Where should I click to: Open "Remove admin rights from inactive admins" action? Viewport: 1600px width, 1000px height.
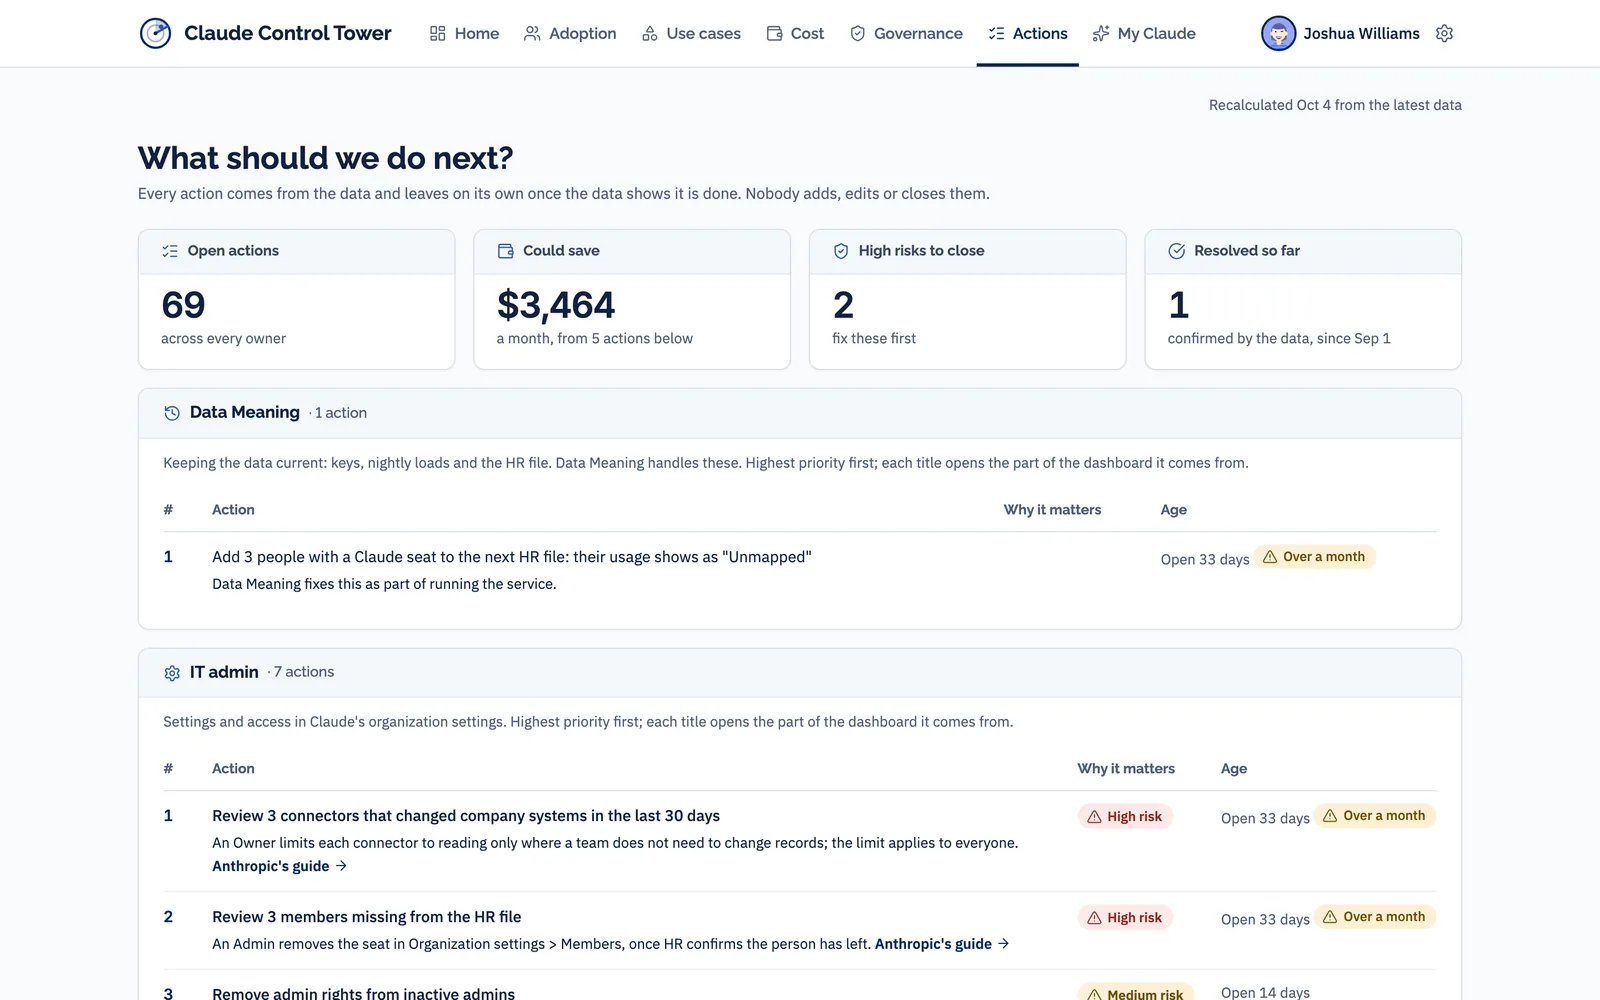click(x=363, y=993)
